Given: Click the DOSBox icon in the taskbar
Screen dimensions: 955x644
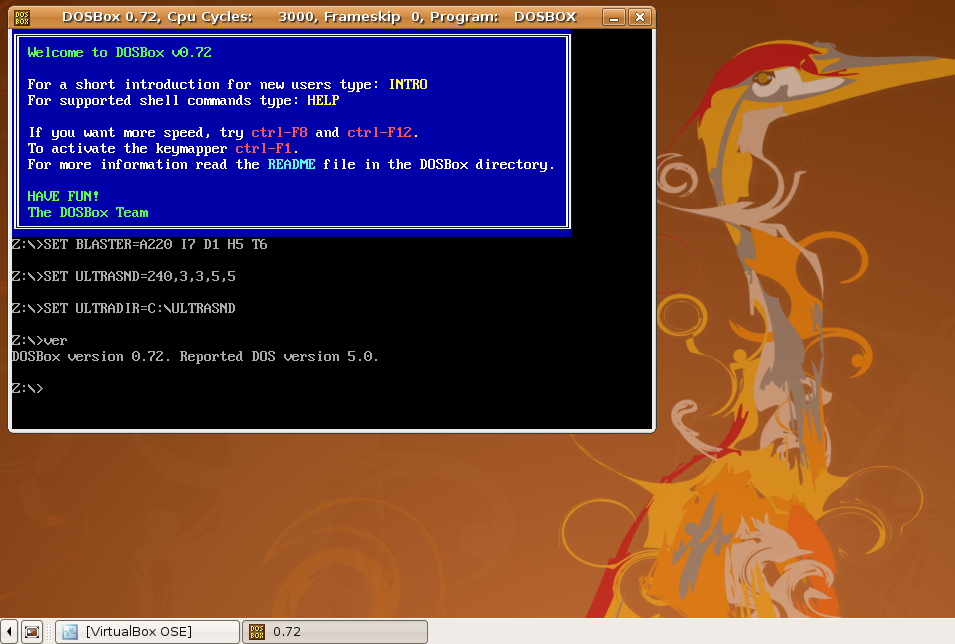Looking at the screenshot, I should click(257, 632).
